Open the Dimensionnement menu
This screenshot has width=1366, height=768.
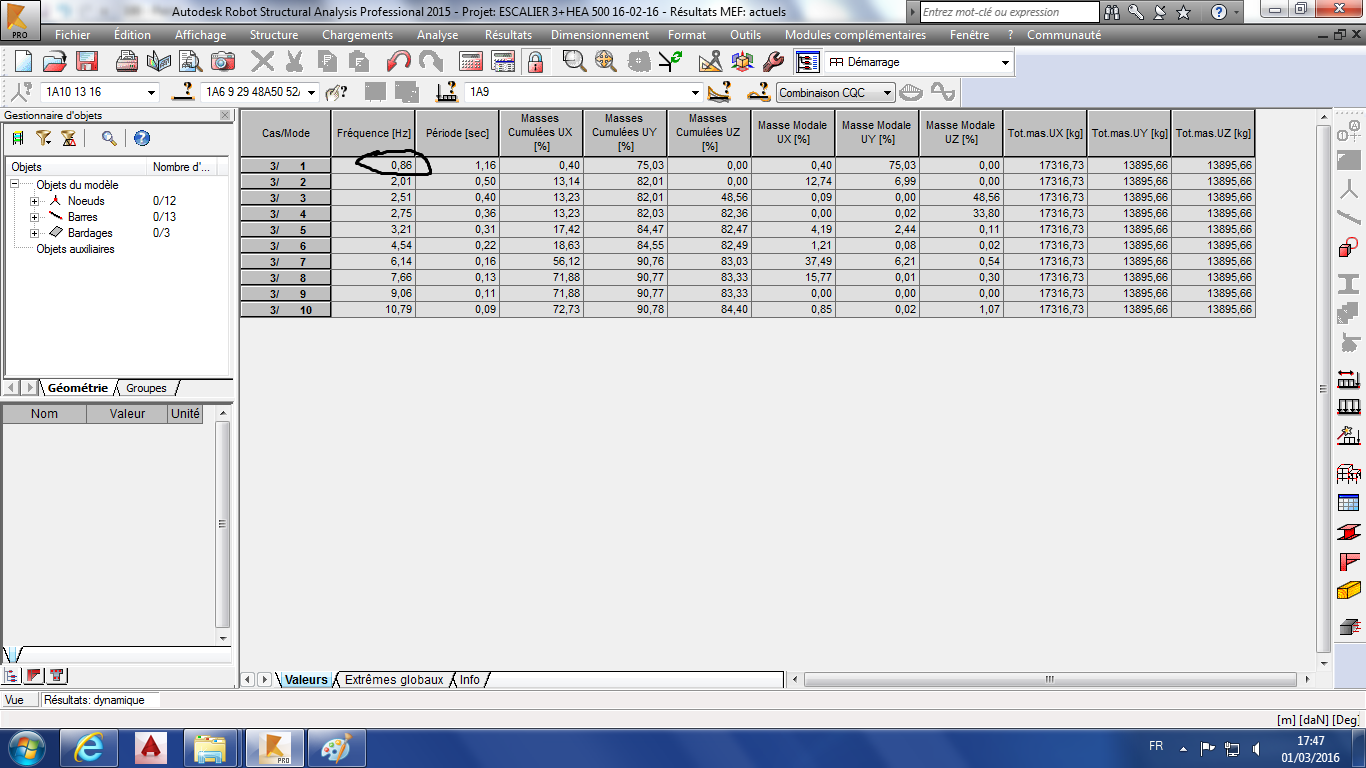tap(599, 35)
